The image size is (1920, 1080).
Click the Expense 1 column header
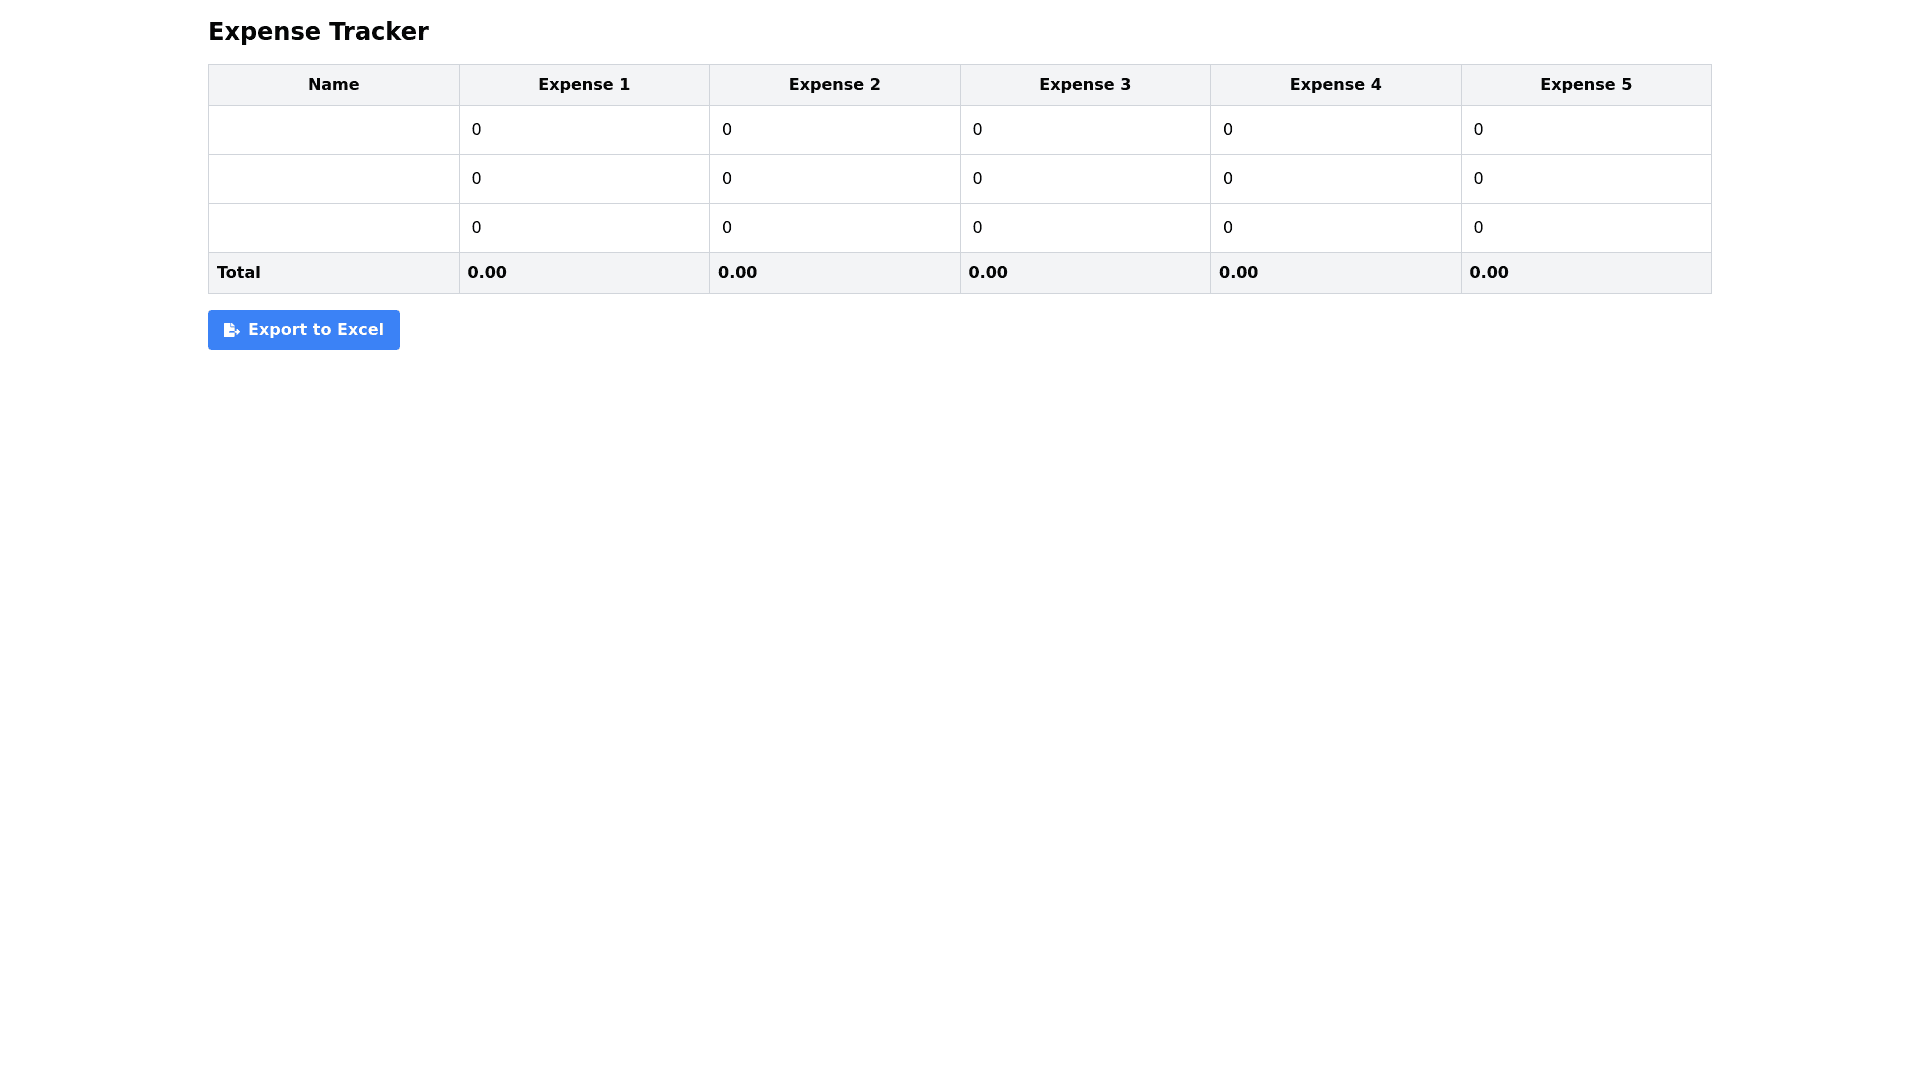point(584,85)
